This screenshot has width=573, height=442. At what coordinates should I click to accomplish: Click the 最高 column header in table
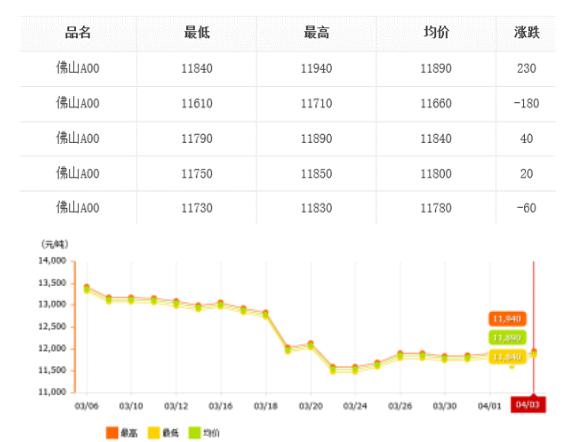pyautogui.click(x=316, y=32)
